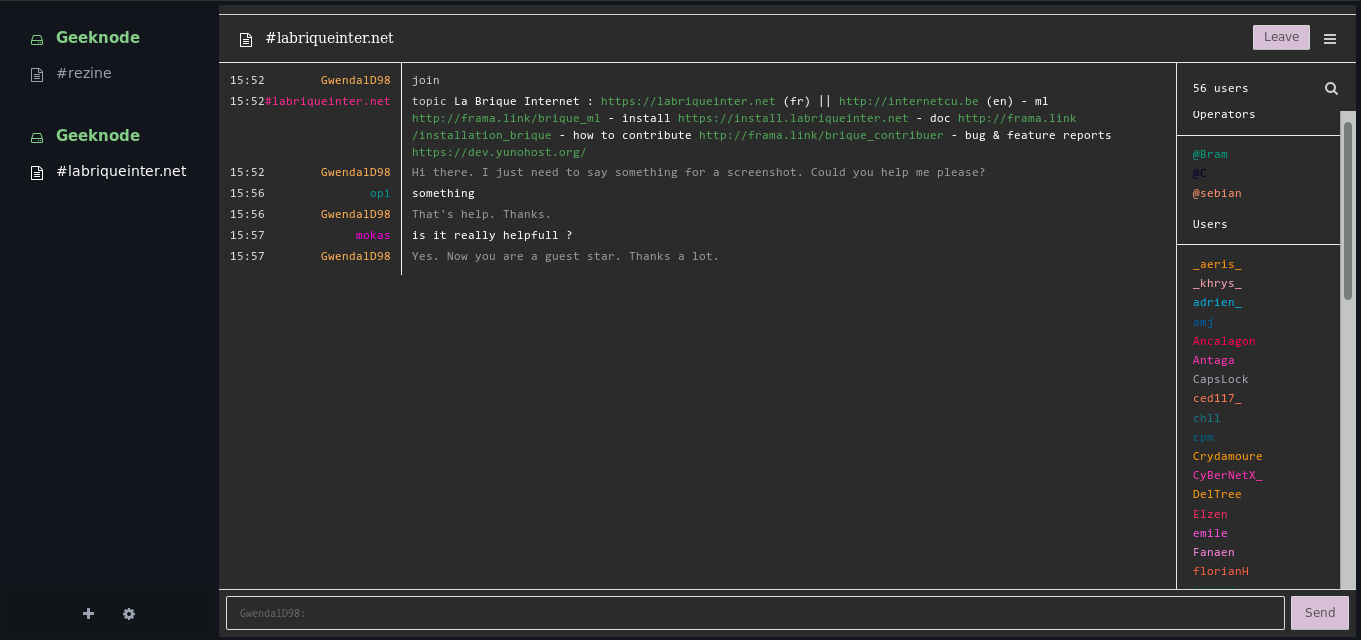
Task: Click the channel icon next to #rezine
Action: click(x=37, y=72)
